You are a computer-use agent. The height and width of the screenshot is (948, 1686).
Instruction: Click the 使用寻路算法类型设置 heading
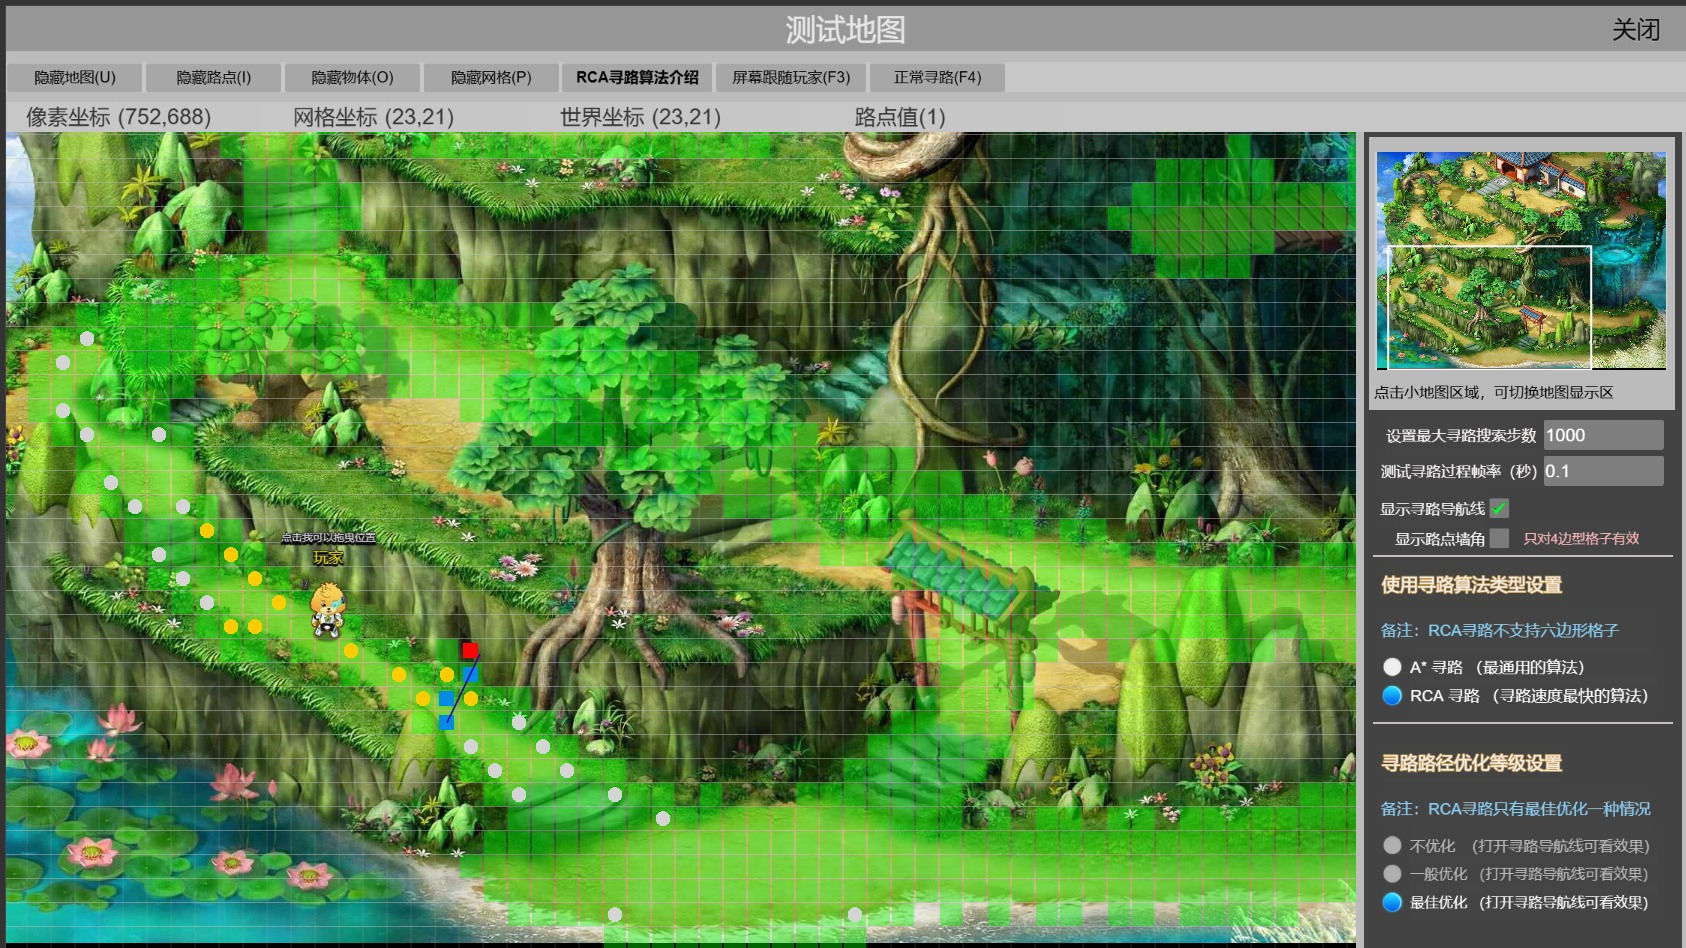pos(1471,585)
